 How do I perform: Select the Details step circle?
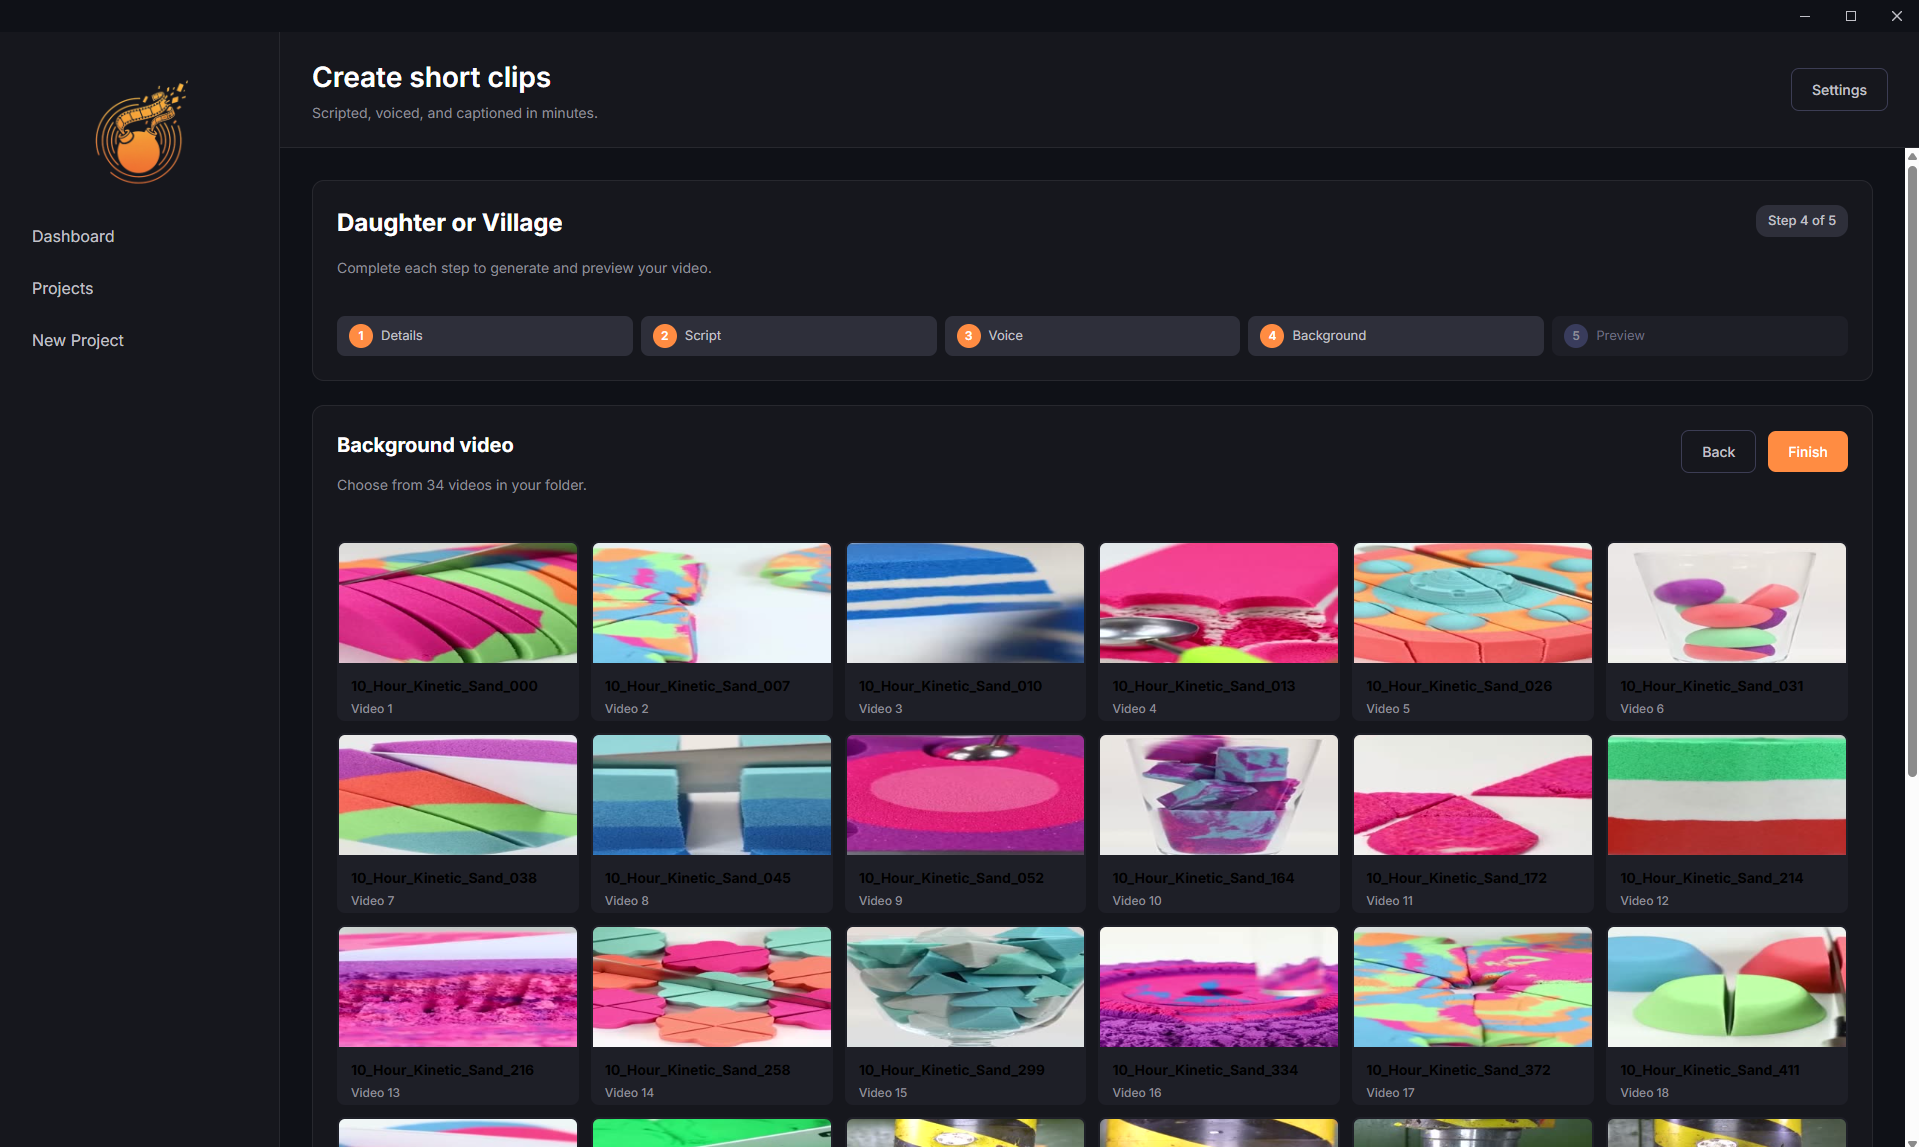click(361, 335)
